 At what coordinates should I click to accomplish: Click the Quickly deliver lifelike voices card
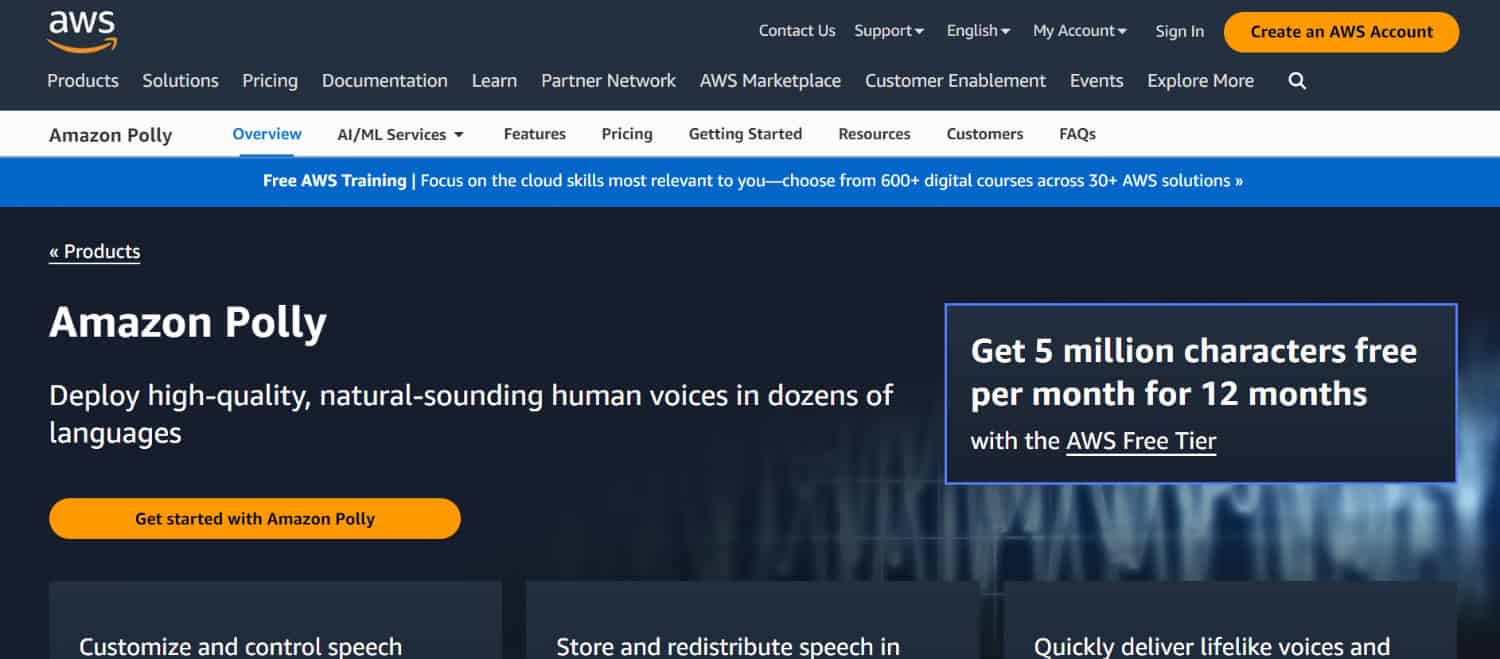click(x=1230, y=620)
